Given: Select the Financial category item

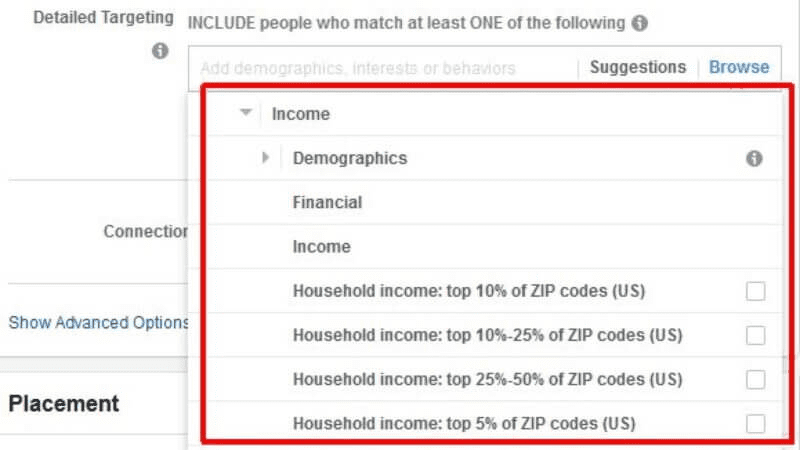Looking at the screenshot, I should (x=327, y=202).
